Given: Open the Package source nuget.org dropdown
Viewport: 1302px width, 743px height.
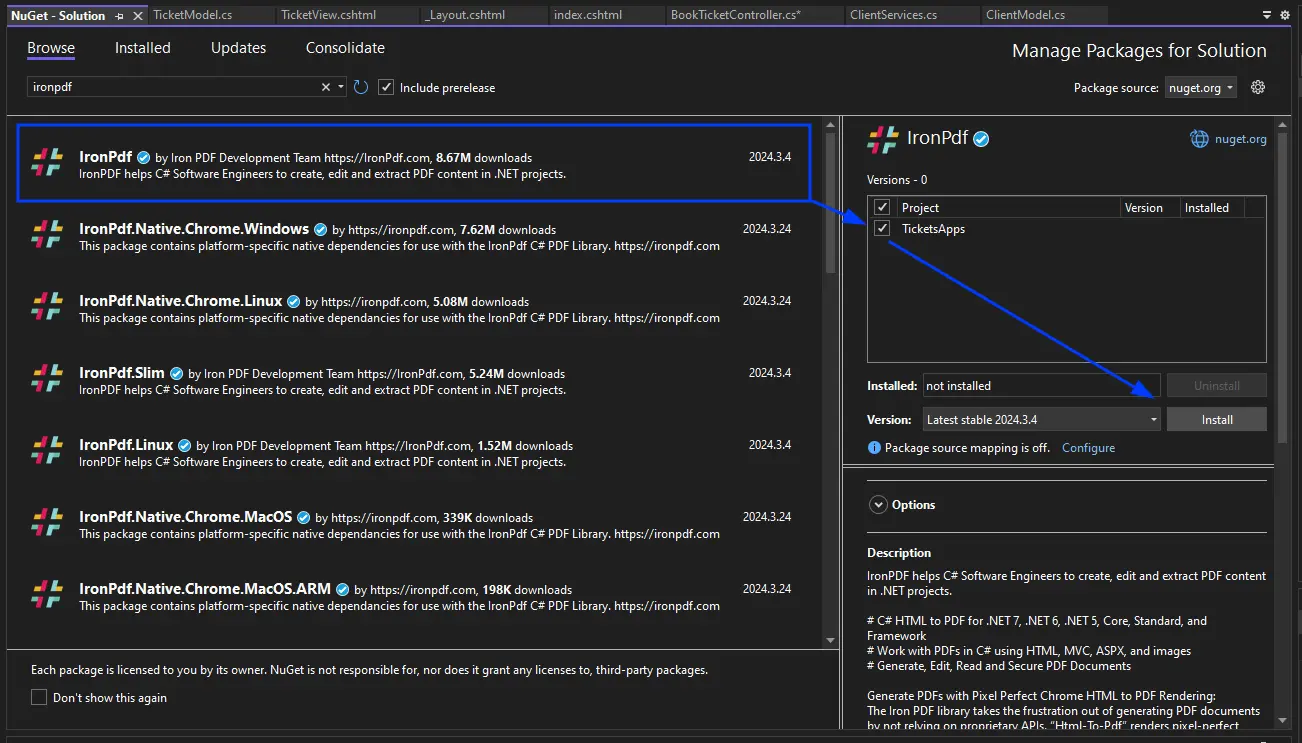Looking at the screenshot, I should coord(1201,87).
